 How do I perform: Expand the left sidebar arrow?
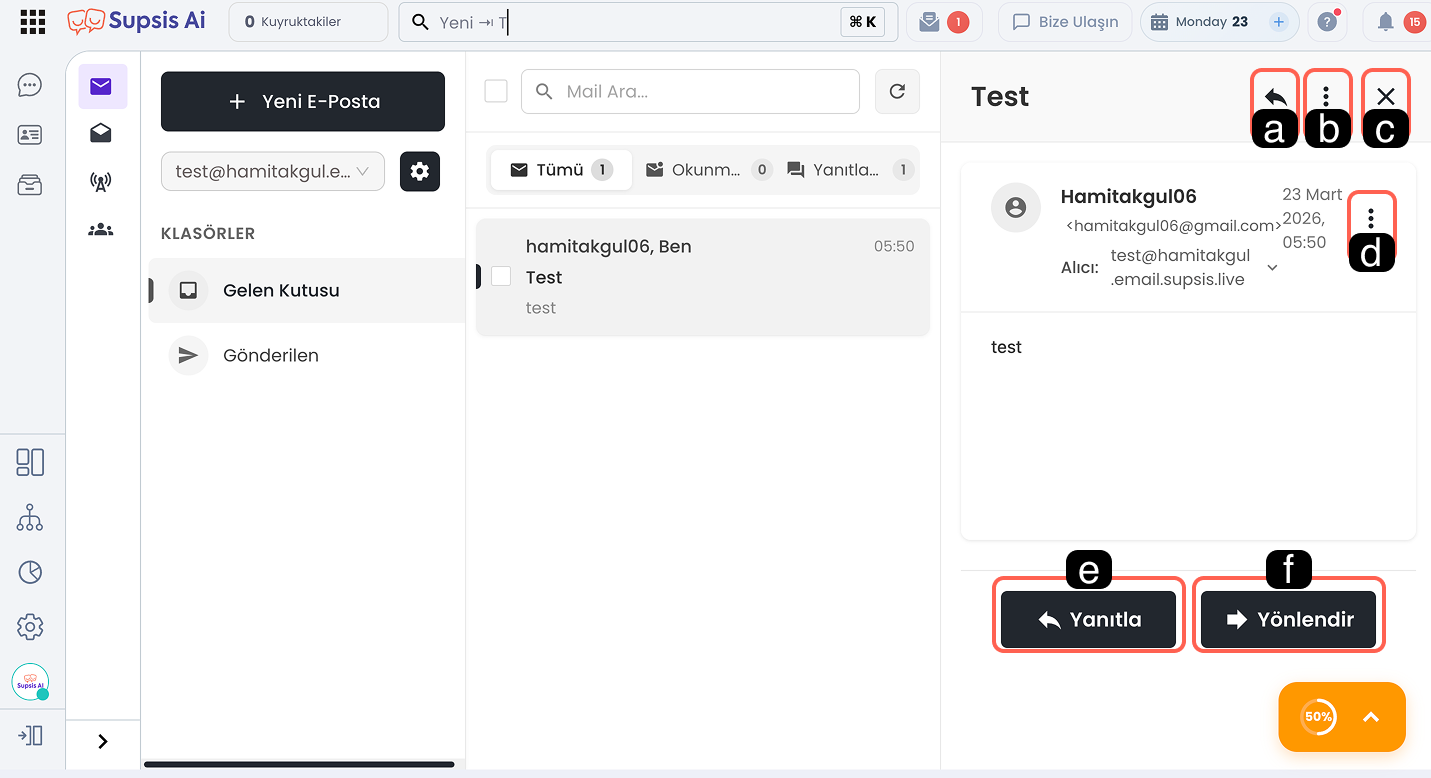pyautogui.click(x=102, y=741)
